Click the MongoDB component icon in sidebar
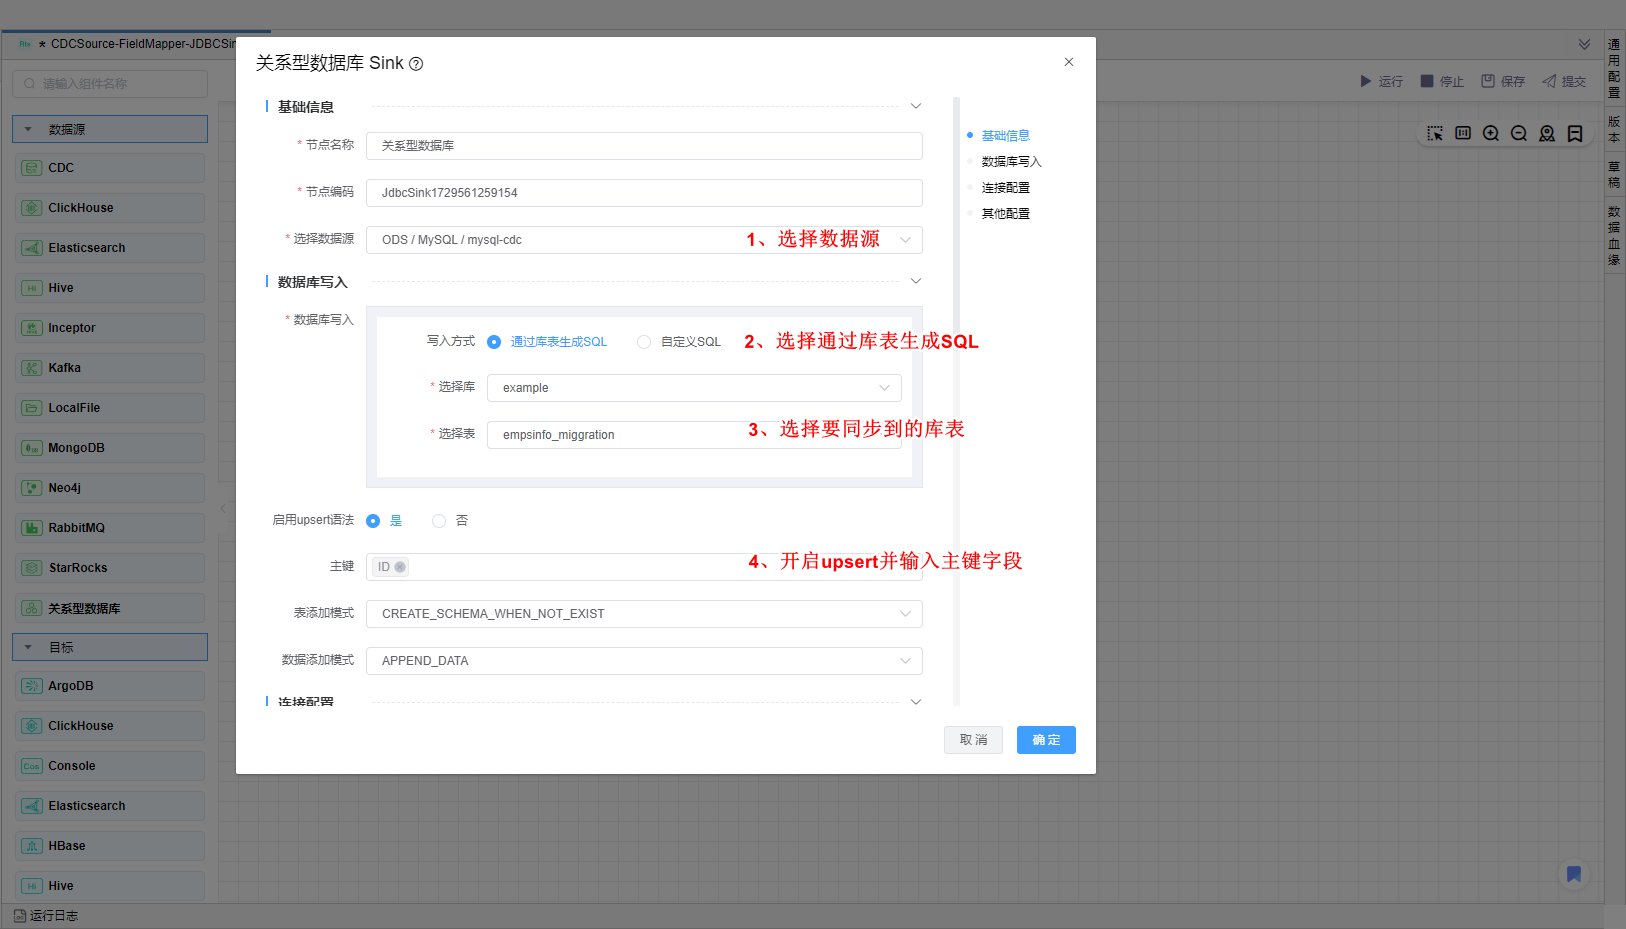 point(32,448)
